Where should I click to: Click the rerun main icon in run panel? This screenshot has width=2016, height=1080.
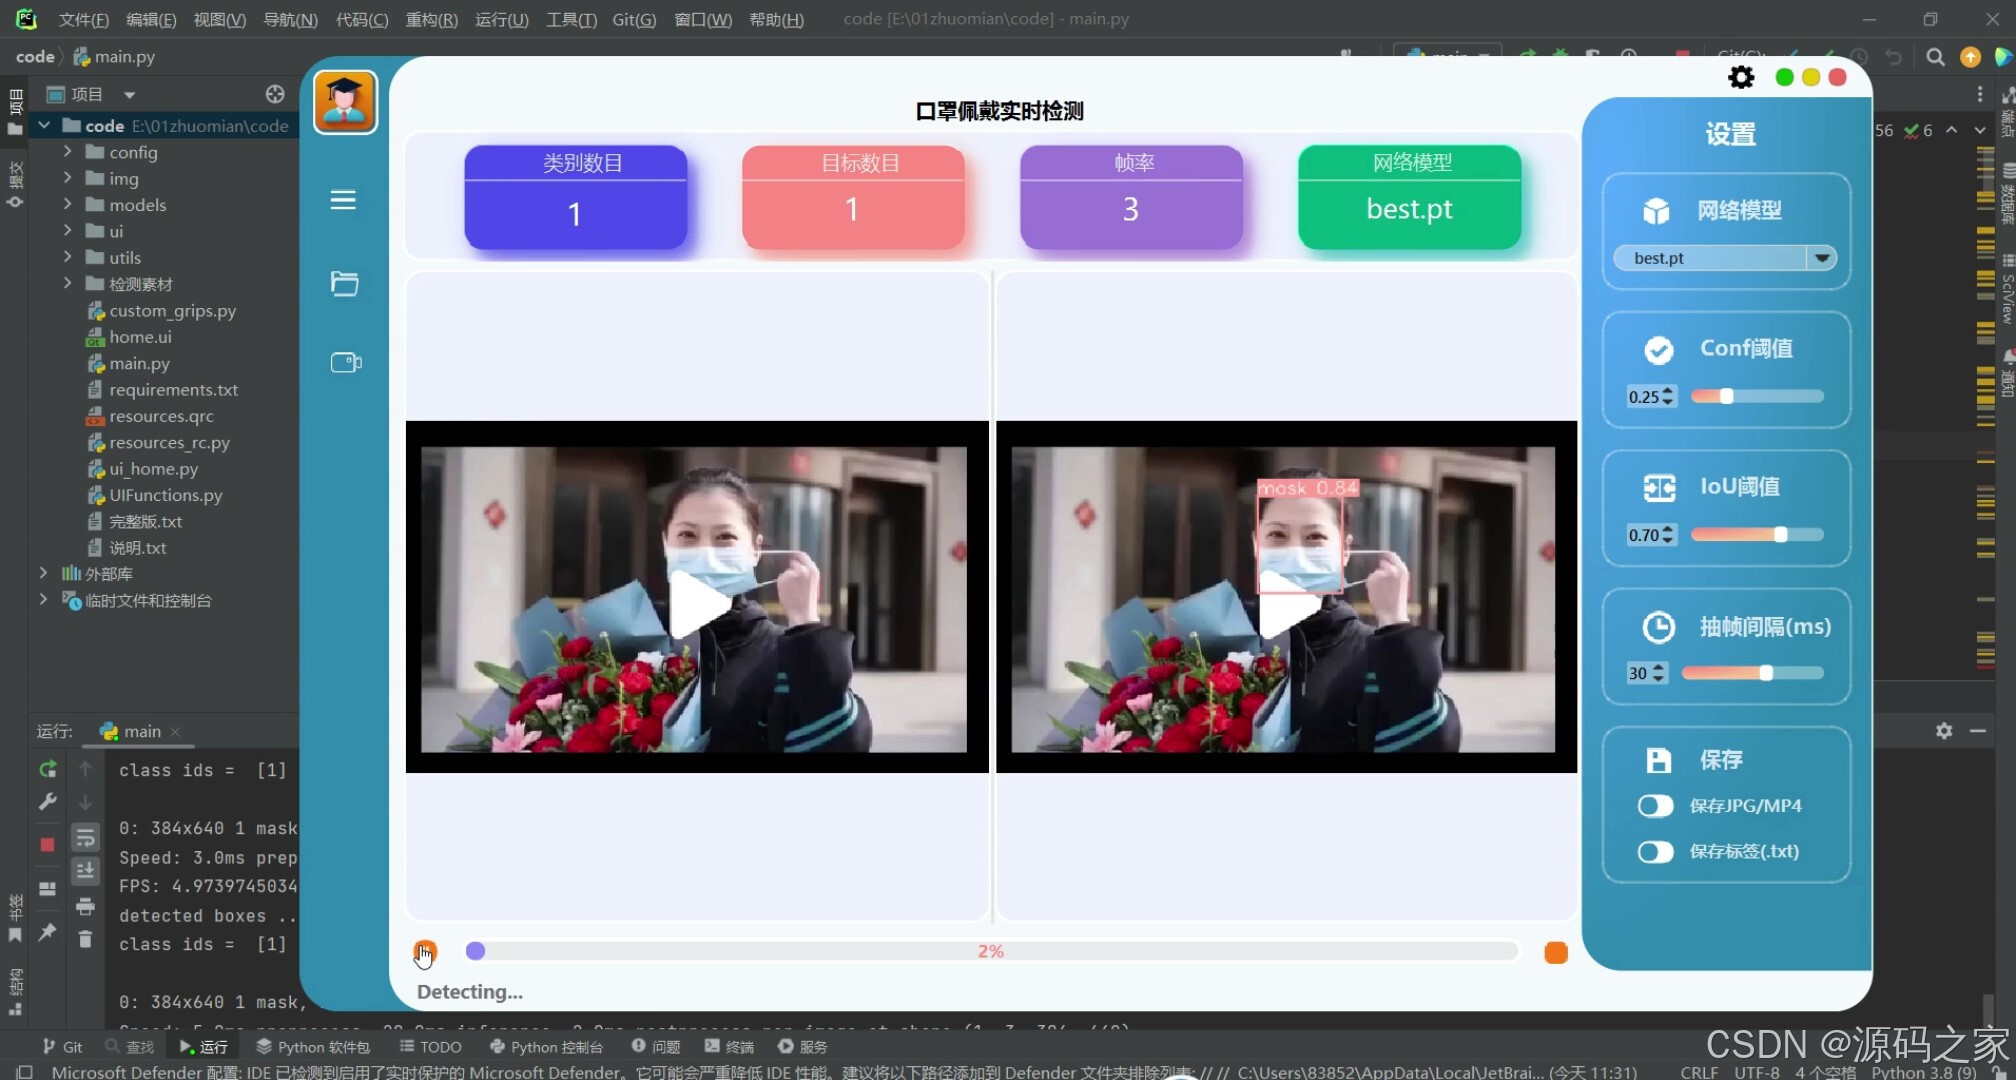point(47,769)
